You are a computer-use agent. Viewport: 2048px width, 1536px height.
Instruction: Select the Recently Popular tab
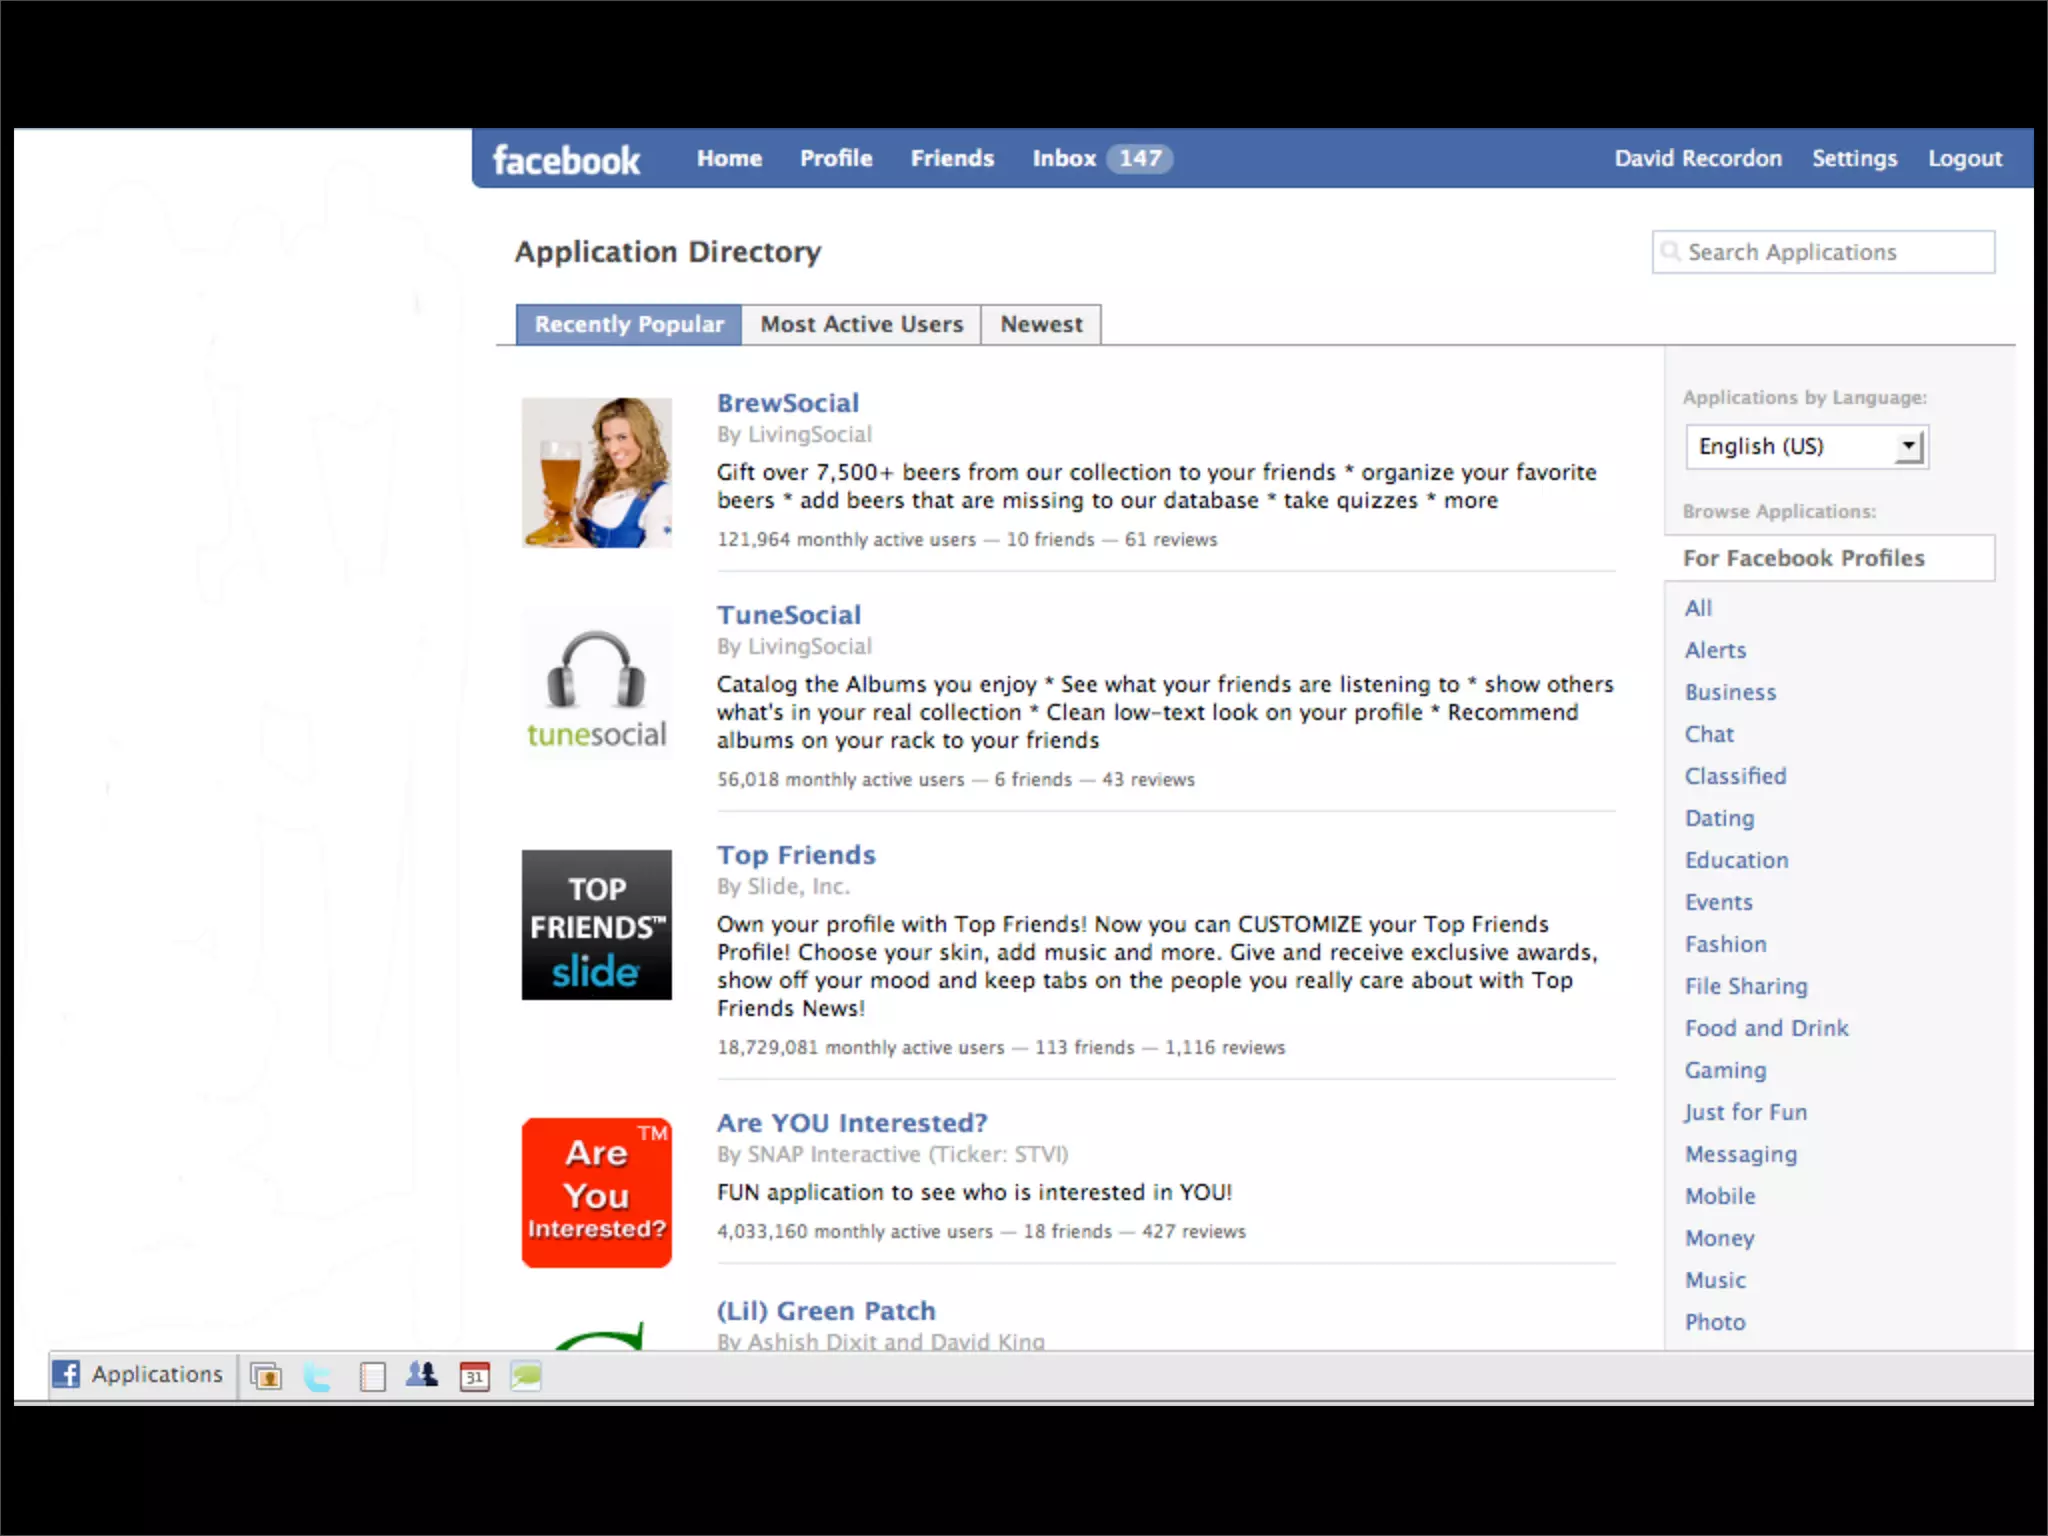[x=629, y=325]
